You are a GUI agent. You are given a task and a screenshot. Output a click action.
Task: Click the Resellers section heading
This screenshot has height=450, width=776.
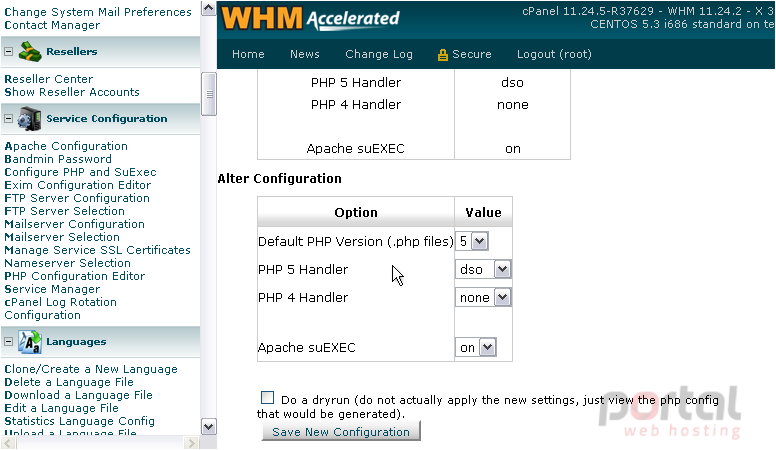click(72, 51)
